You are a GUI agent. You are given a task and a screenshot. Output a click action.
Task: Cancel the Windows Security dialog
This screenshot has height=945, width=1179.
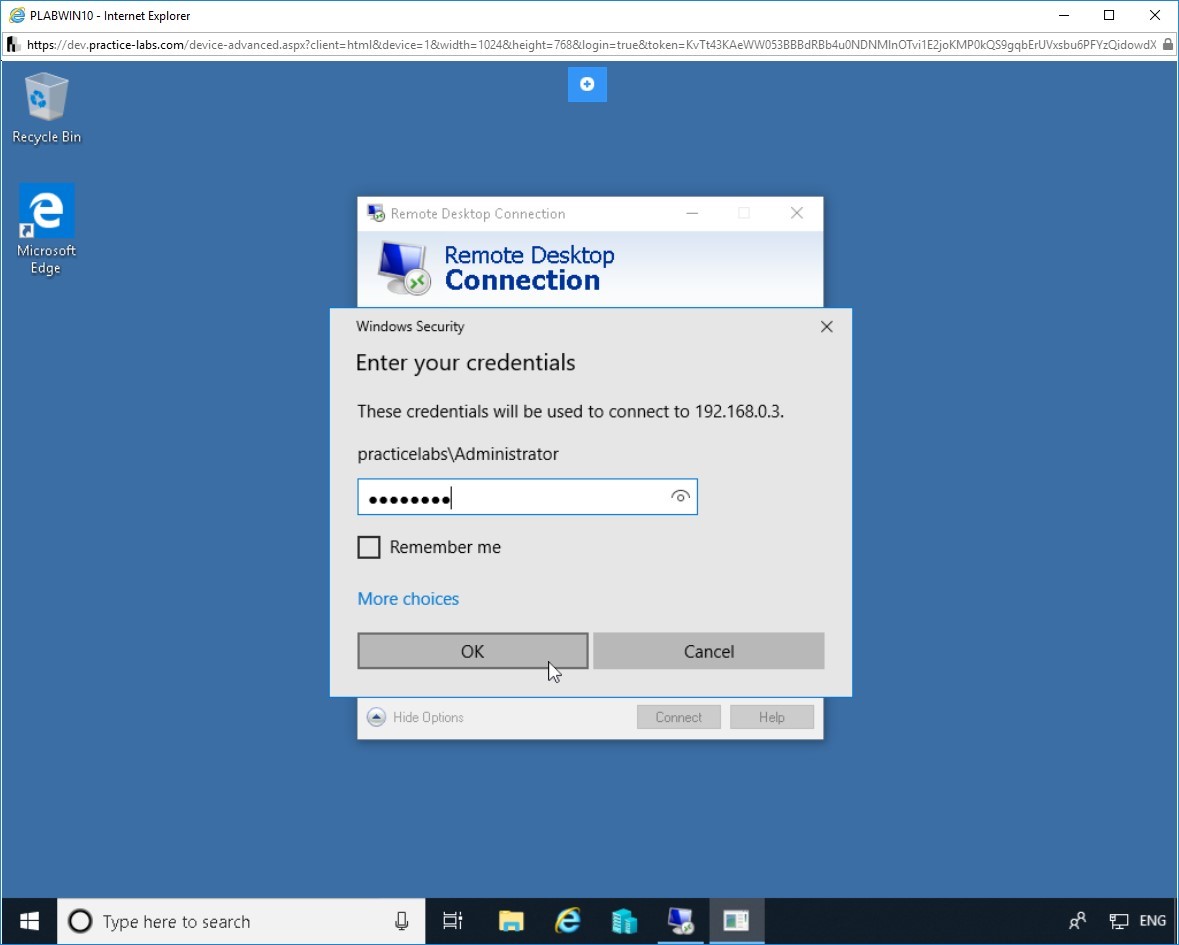[x=708, y=651]
